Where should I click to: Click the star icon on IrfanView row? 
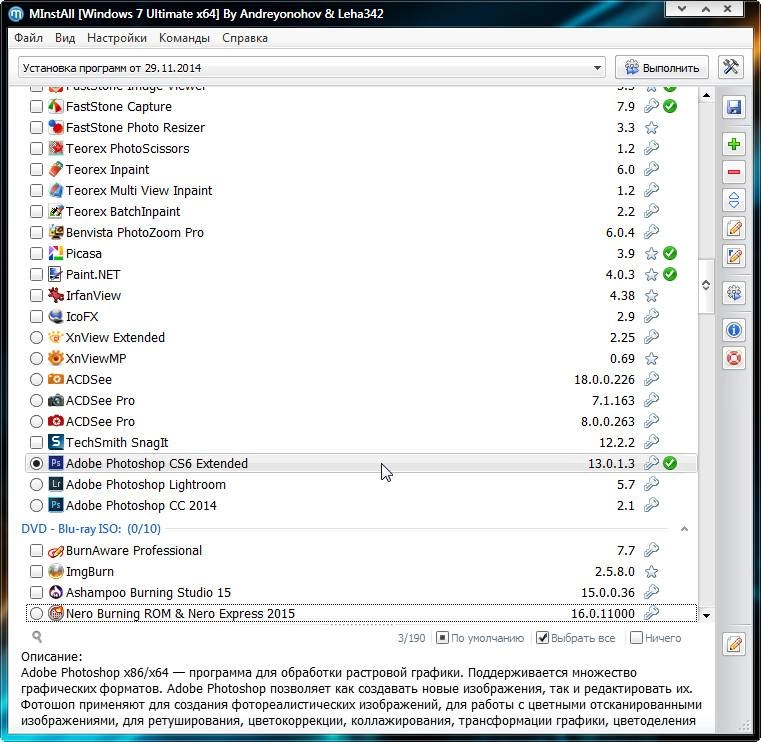(651, 296)
